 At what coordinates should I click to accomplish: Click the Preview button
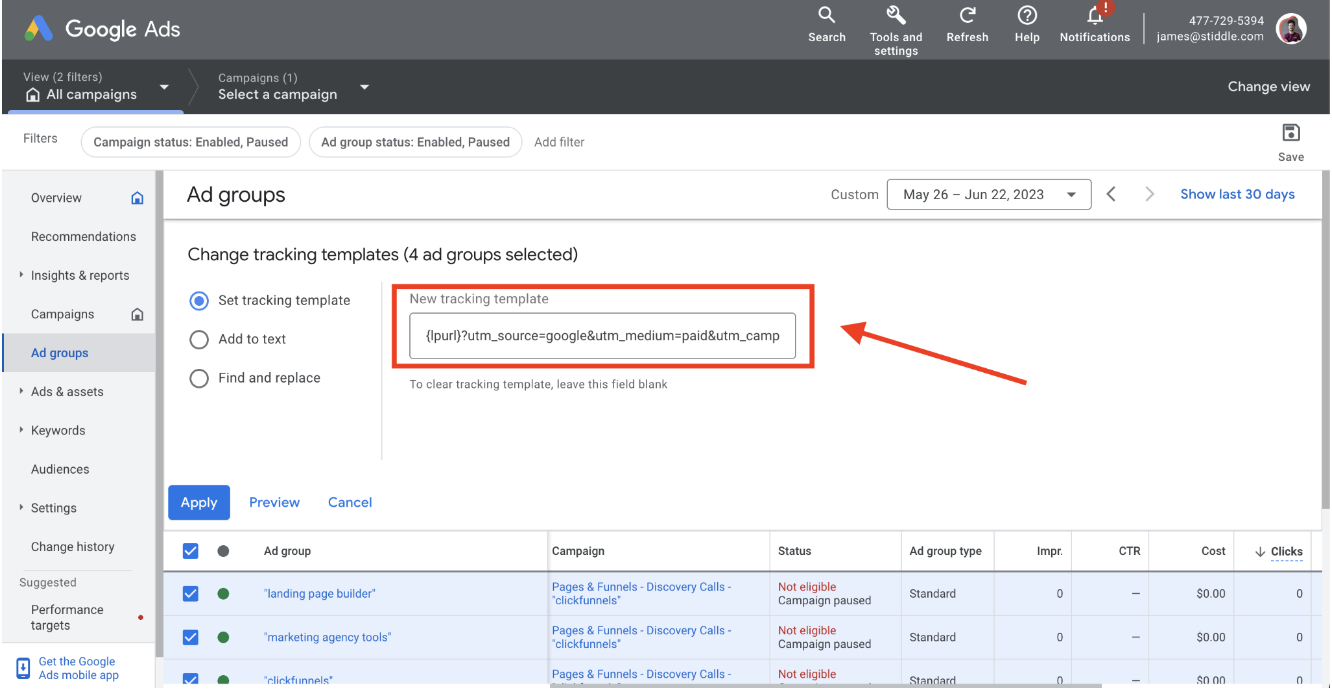tap(274, 502)
